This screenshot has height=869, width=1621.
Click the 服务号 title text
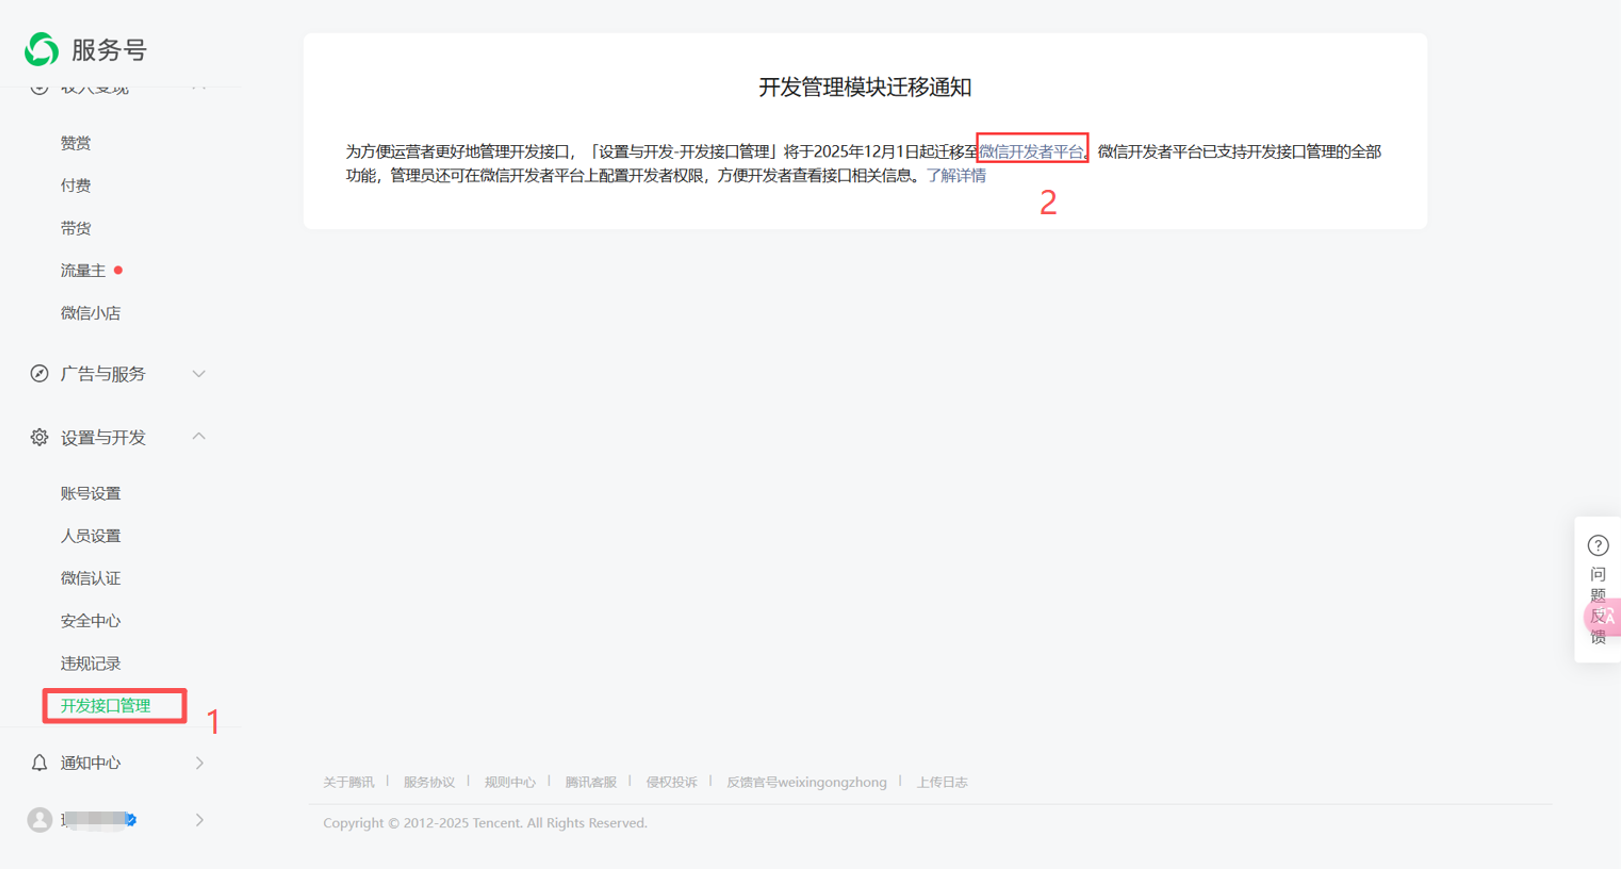tap(109, 50)
